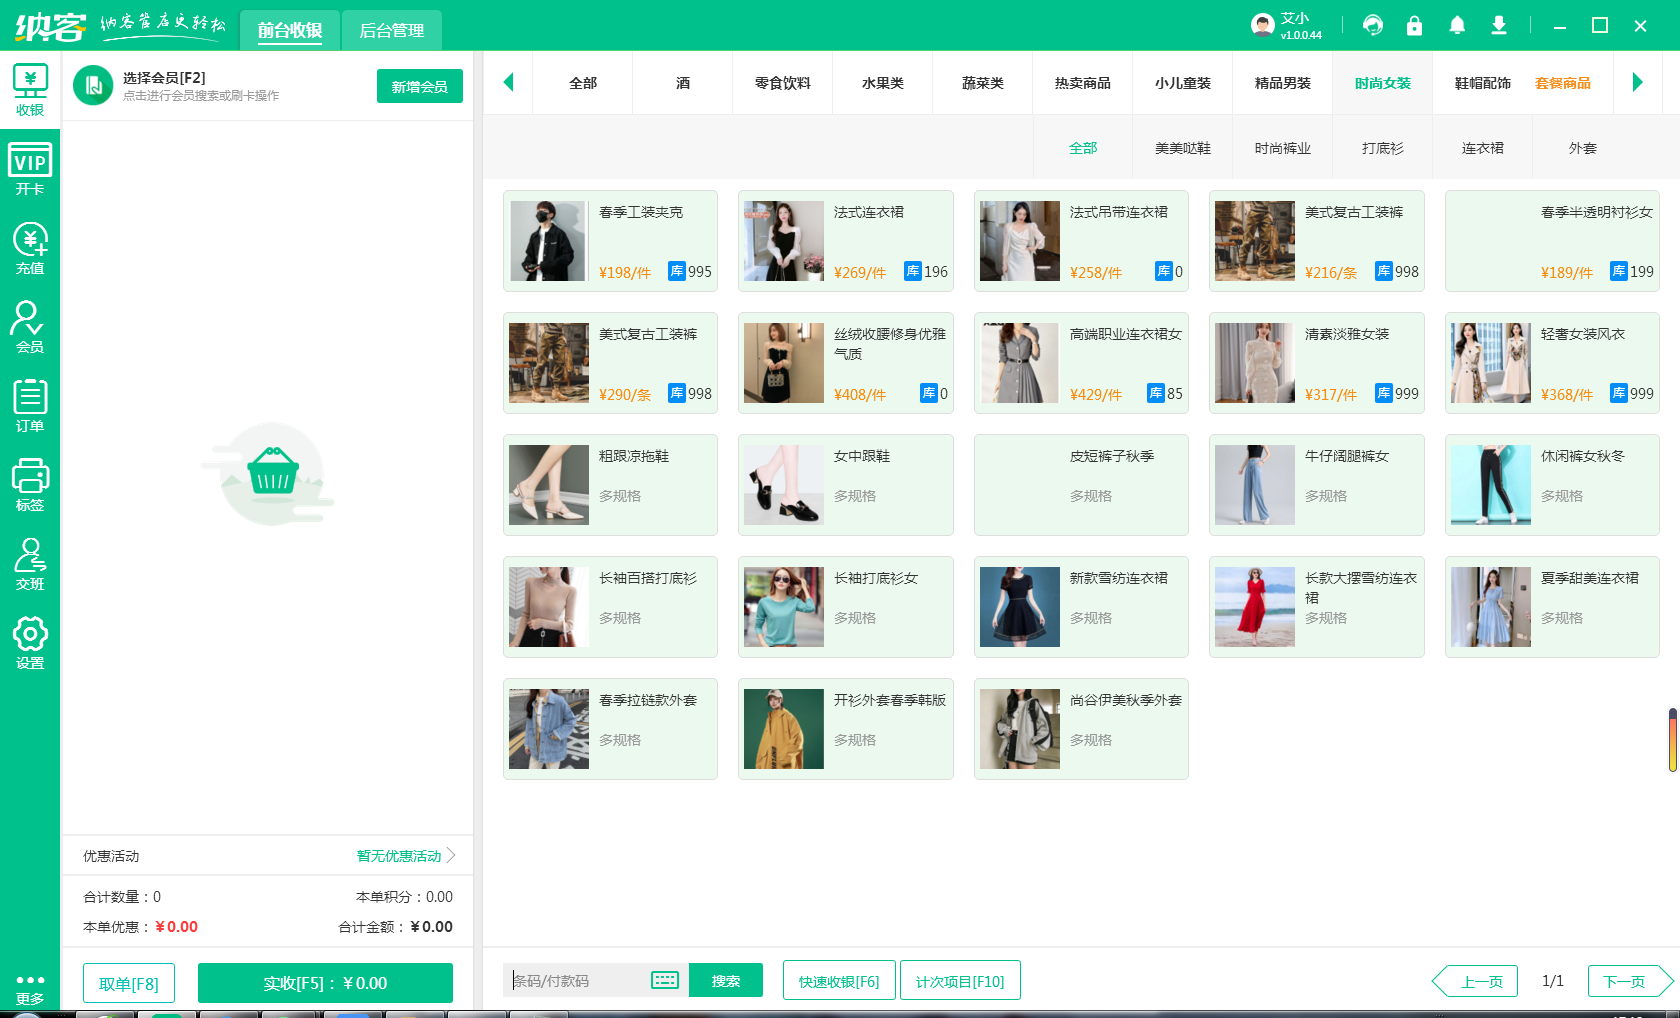Filter by 连衣裙 subcategory
This screenshot has height=1018, width=1680.
point(1482,147)
